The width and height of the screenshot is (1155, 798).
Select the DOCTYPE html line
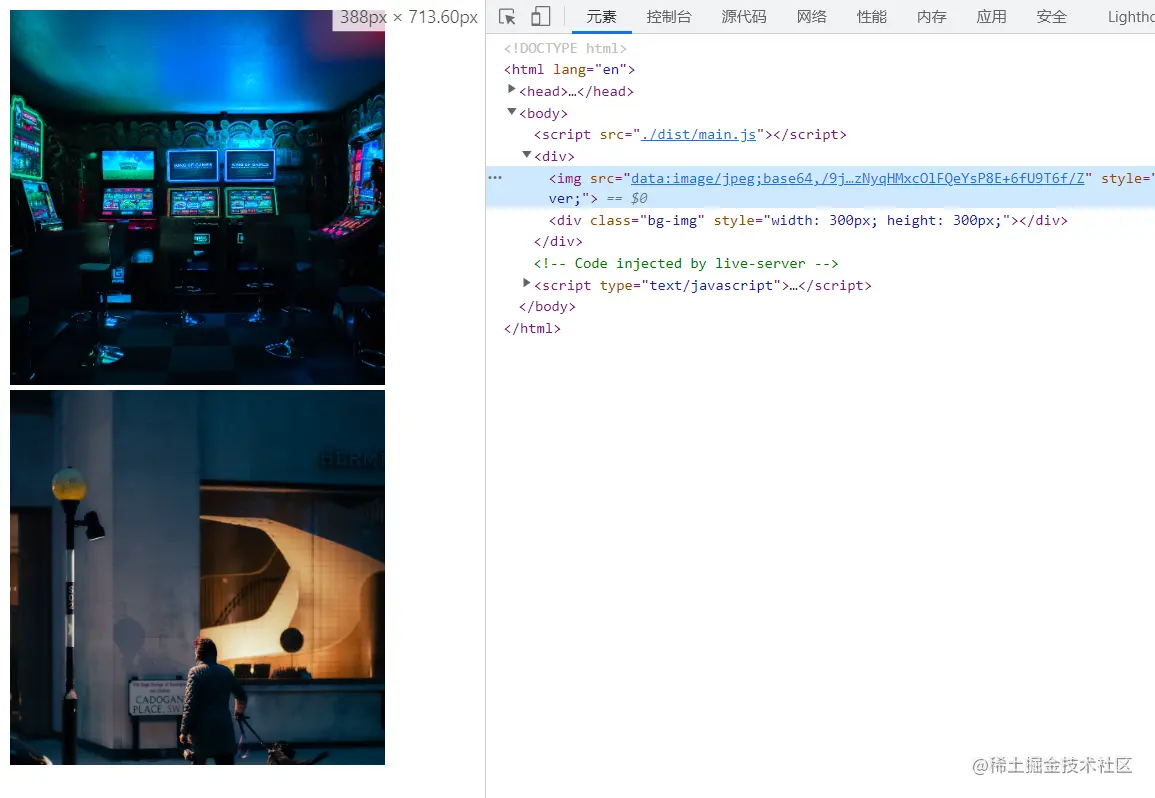coord(565,48)
